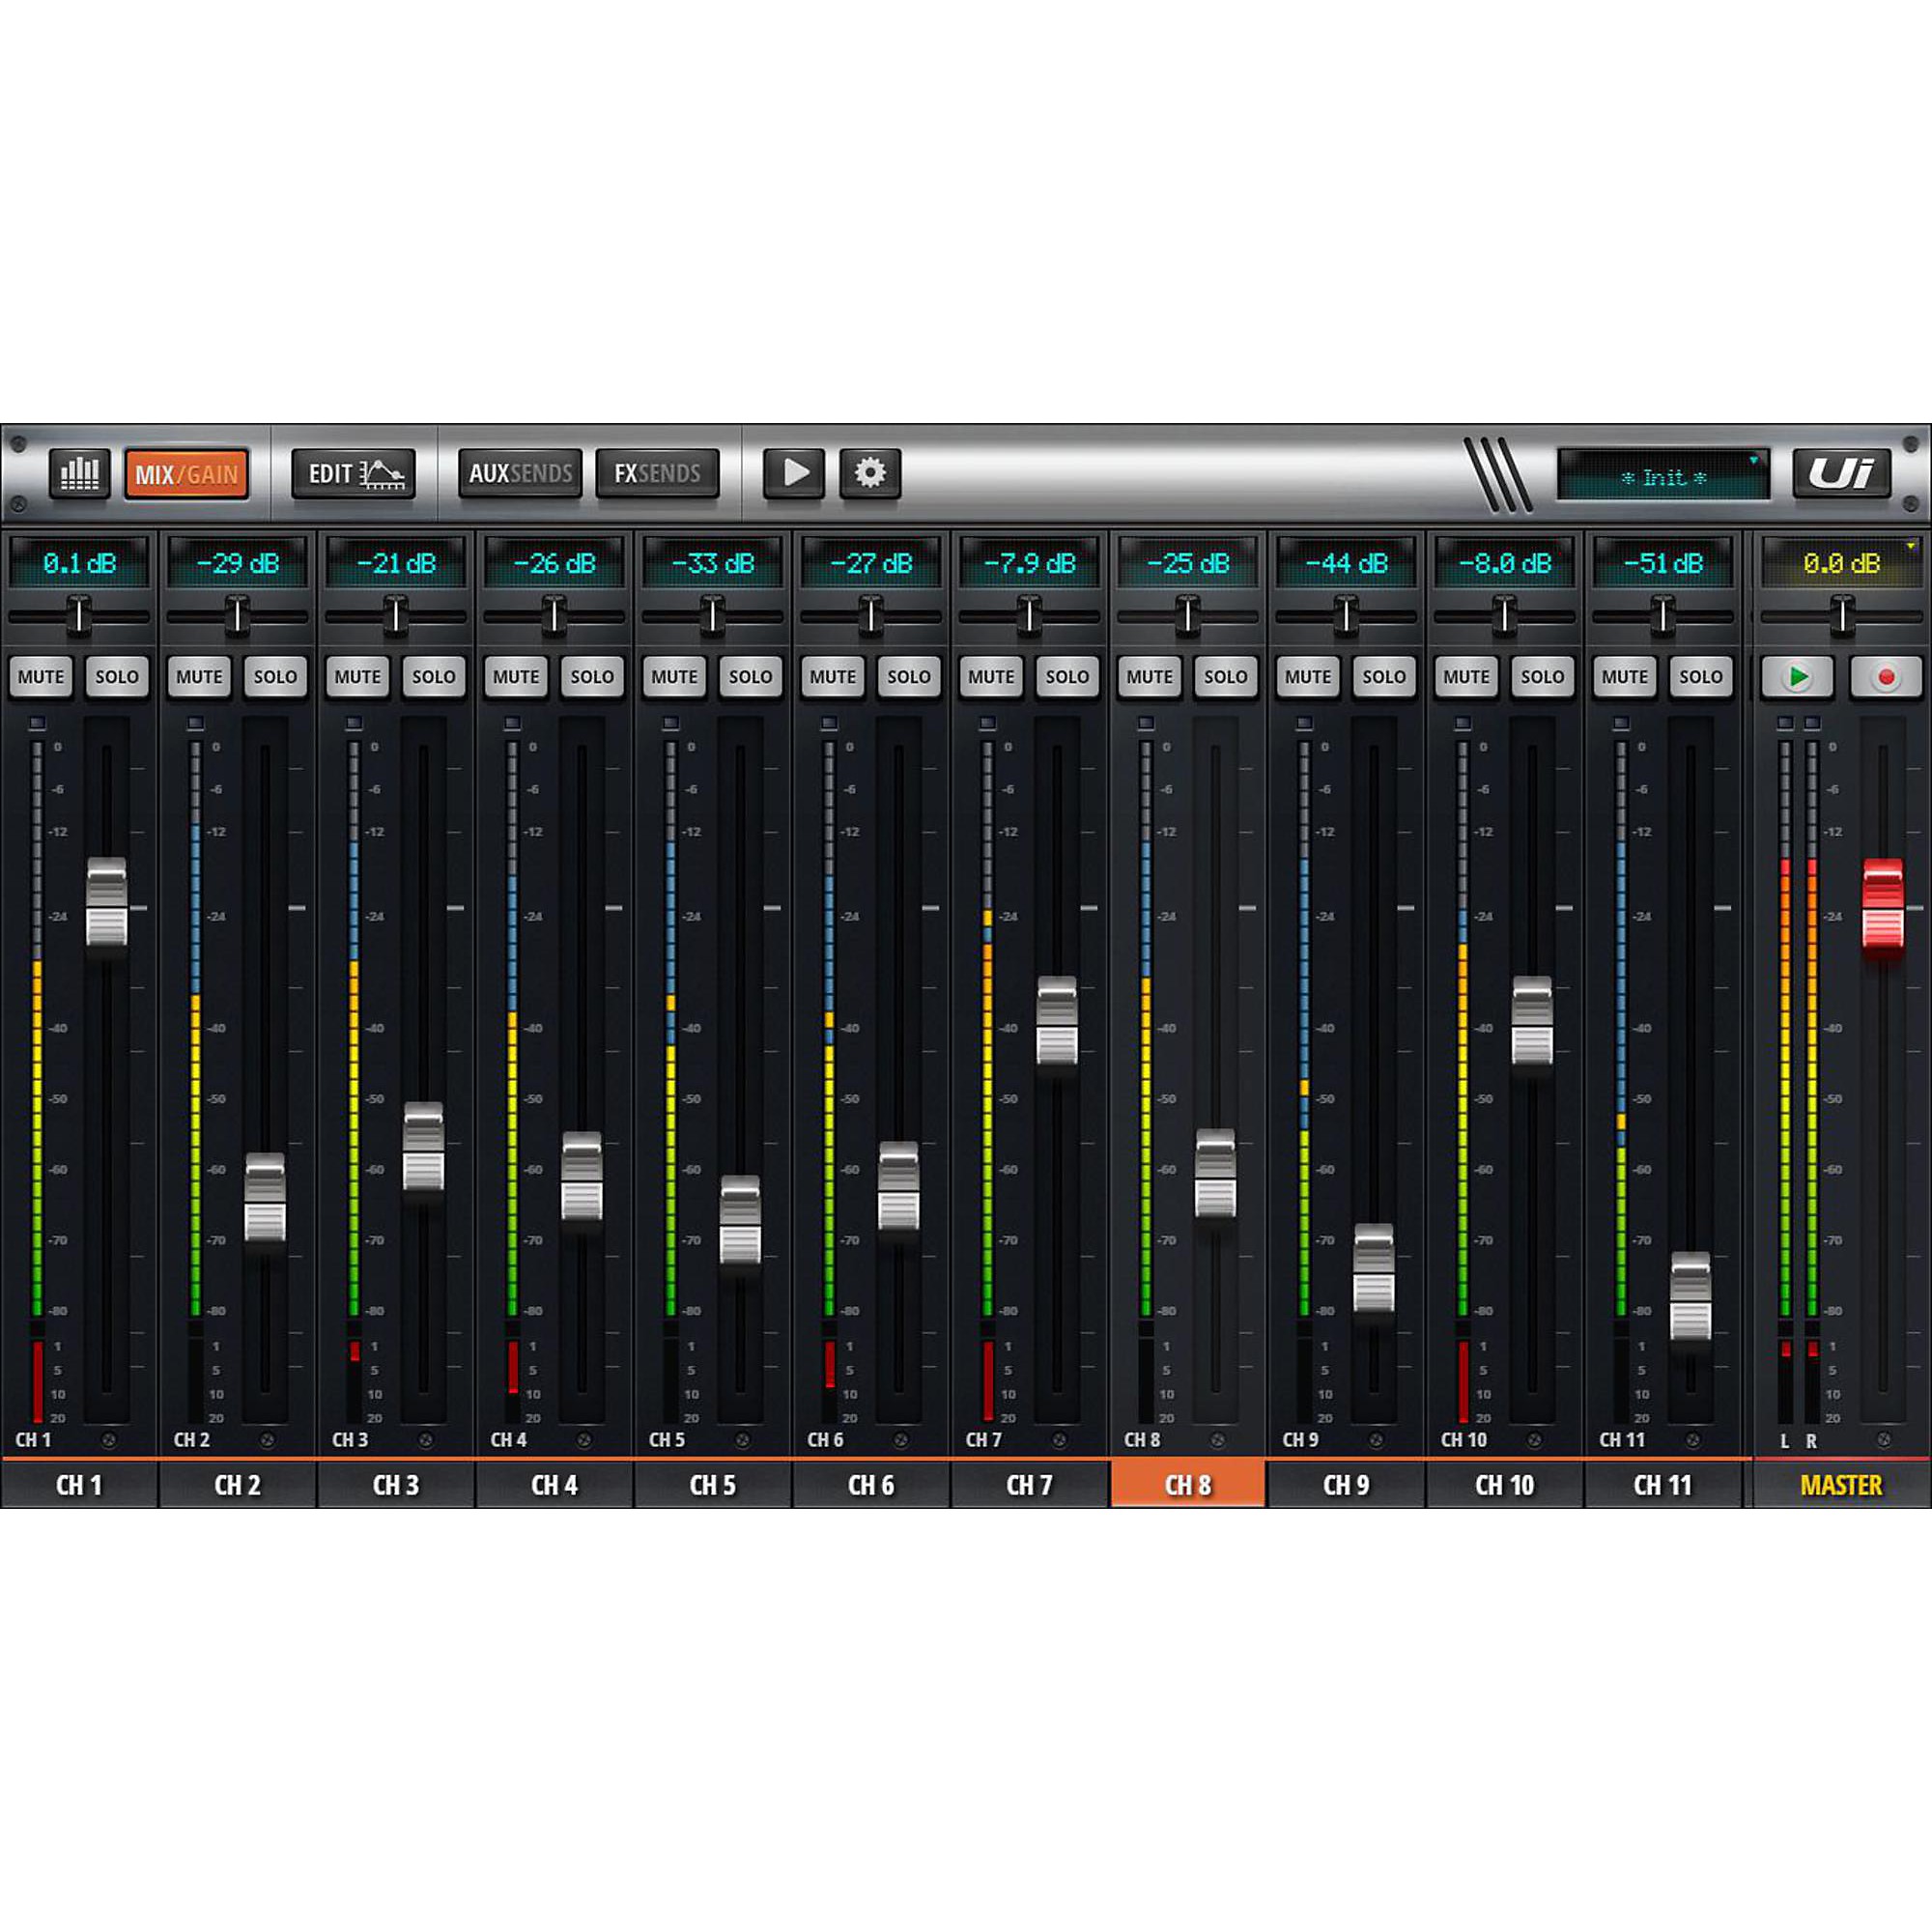This screenshot has width=1932, height=1932.
Task: Solo channel CH 7
Action: (1068, 677)
